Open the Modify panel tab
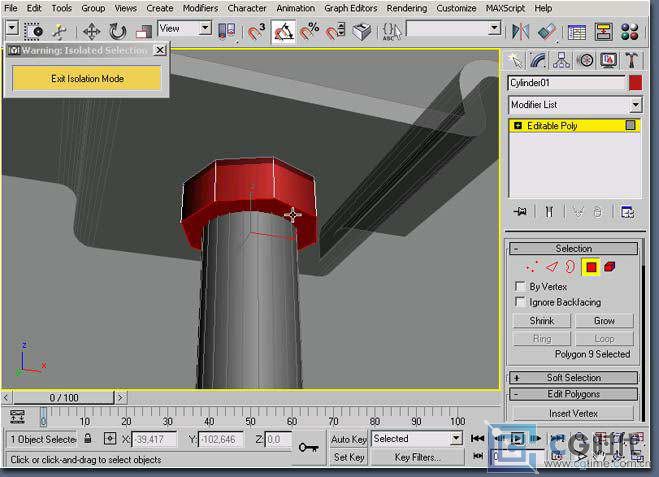 tap(538, 60)
